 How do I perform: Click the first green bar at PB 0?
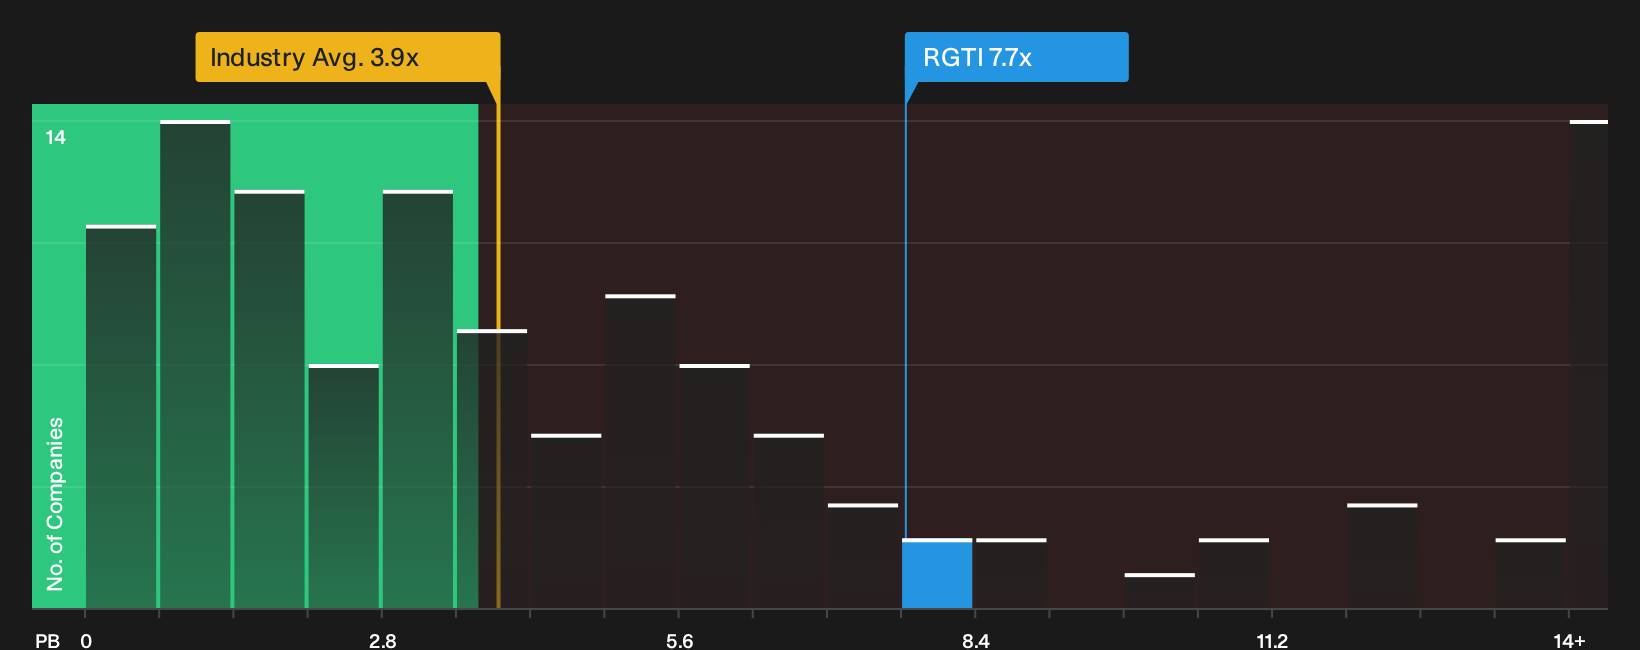pyautogui.click(x=121, y=417)
